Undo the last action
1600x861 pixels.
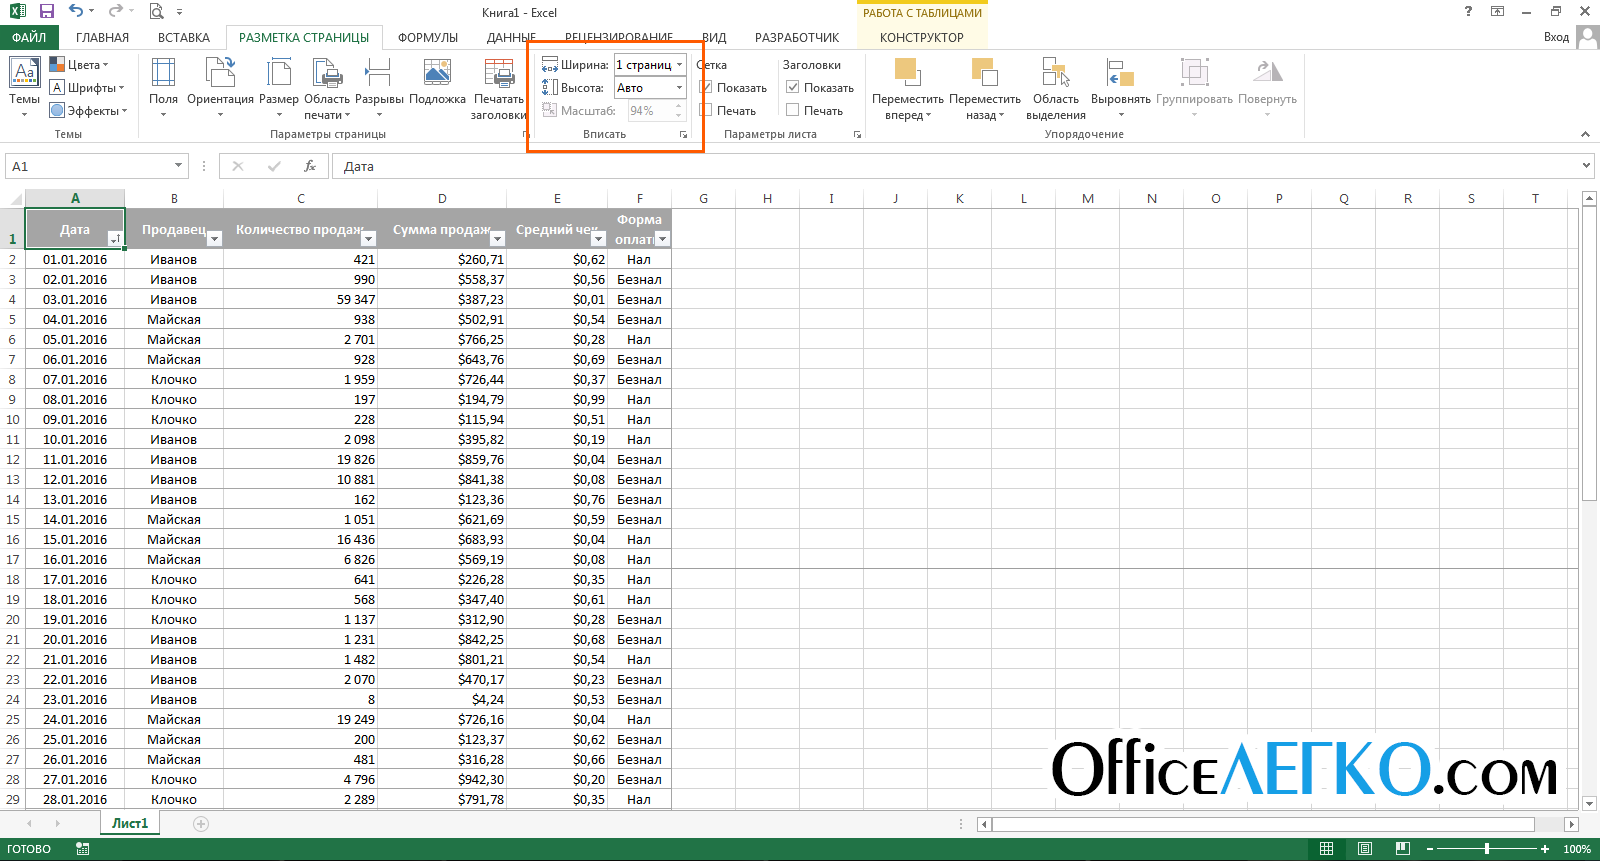(x=76, y=12)
